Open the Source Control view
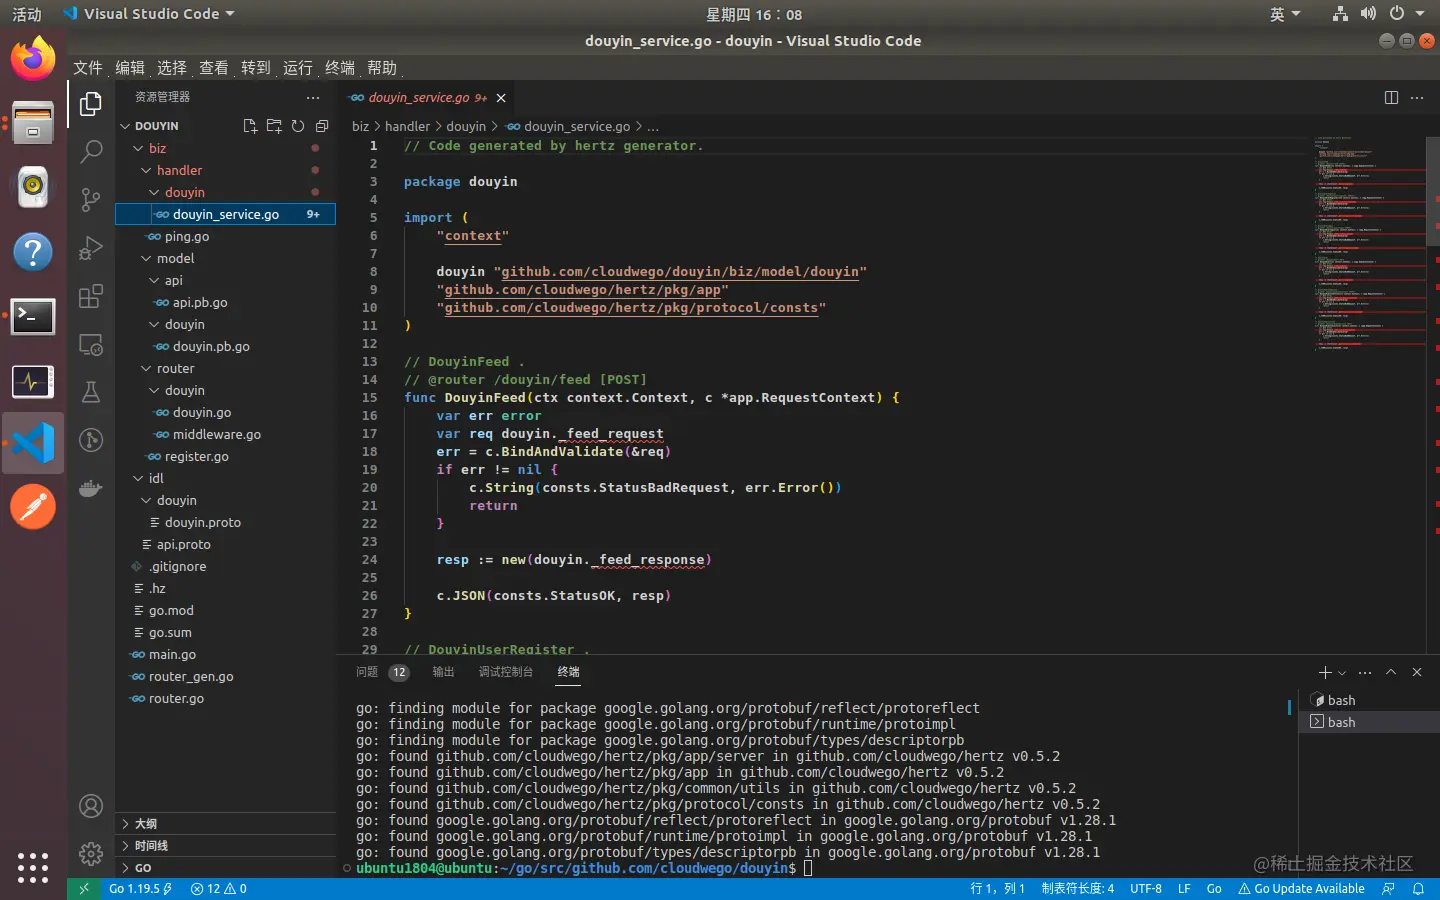 (x=91, y=199)
